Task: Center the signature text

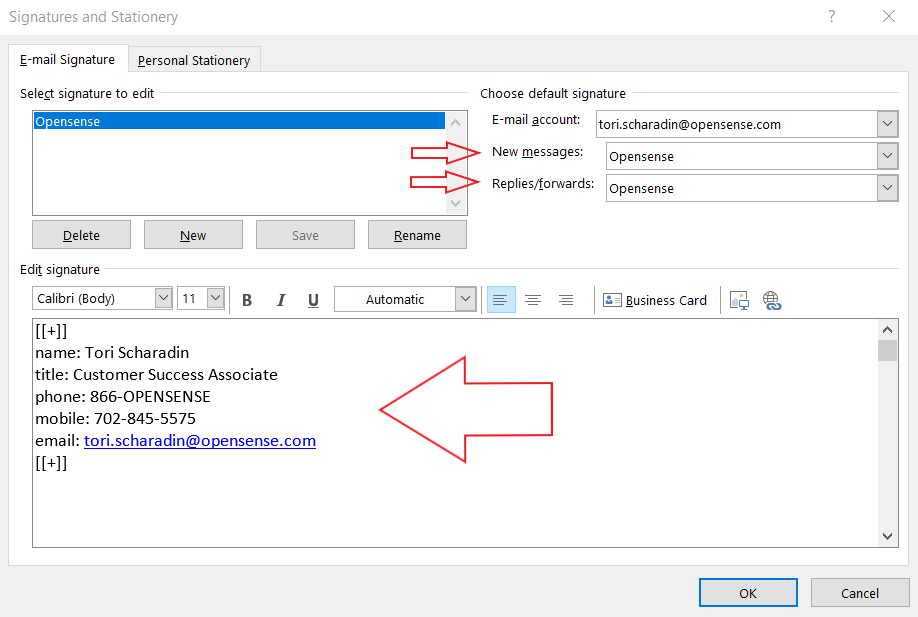Action: pos(533,300)
